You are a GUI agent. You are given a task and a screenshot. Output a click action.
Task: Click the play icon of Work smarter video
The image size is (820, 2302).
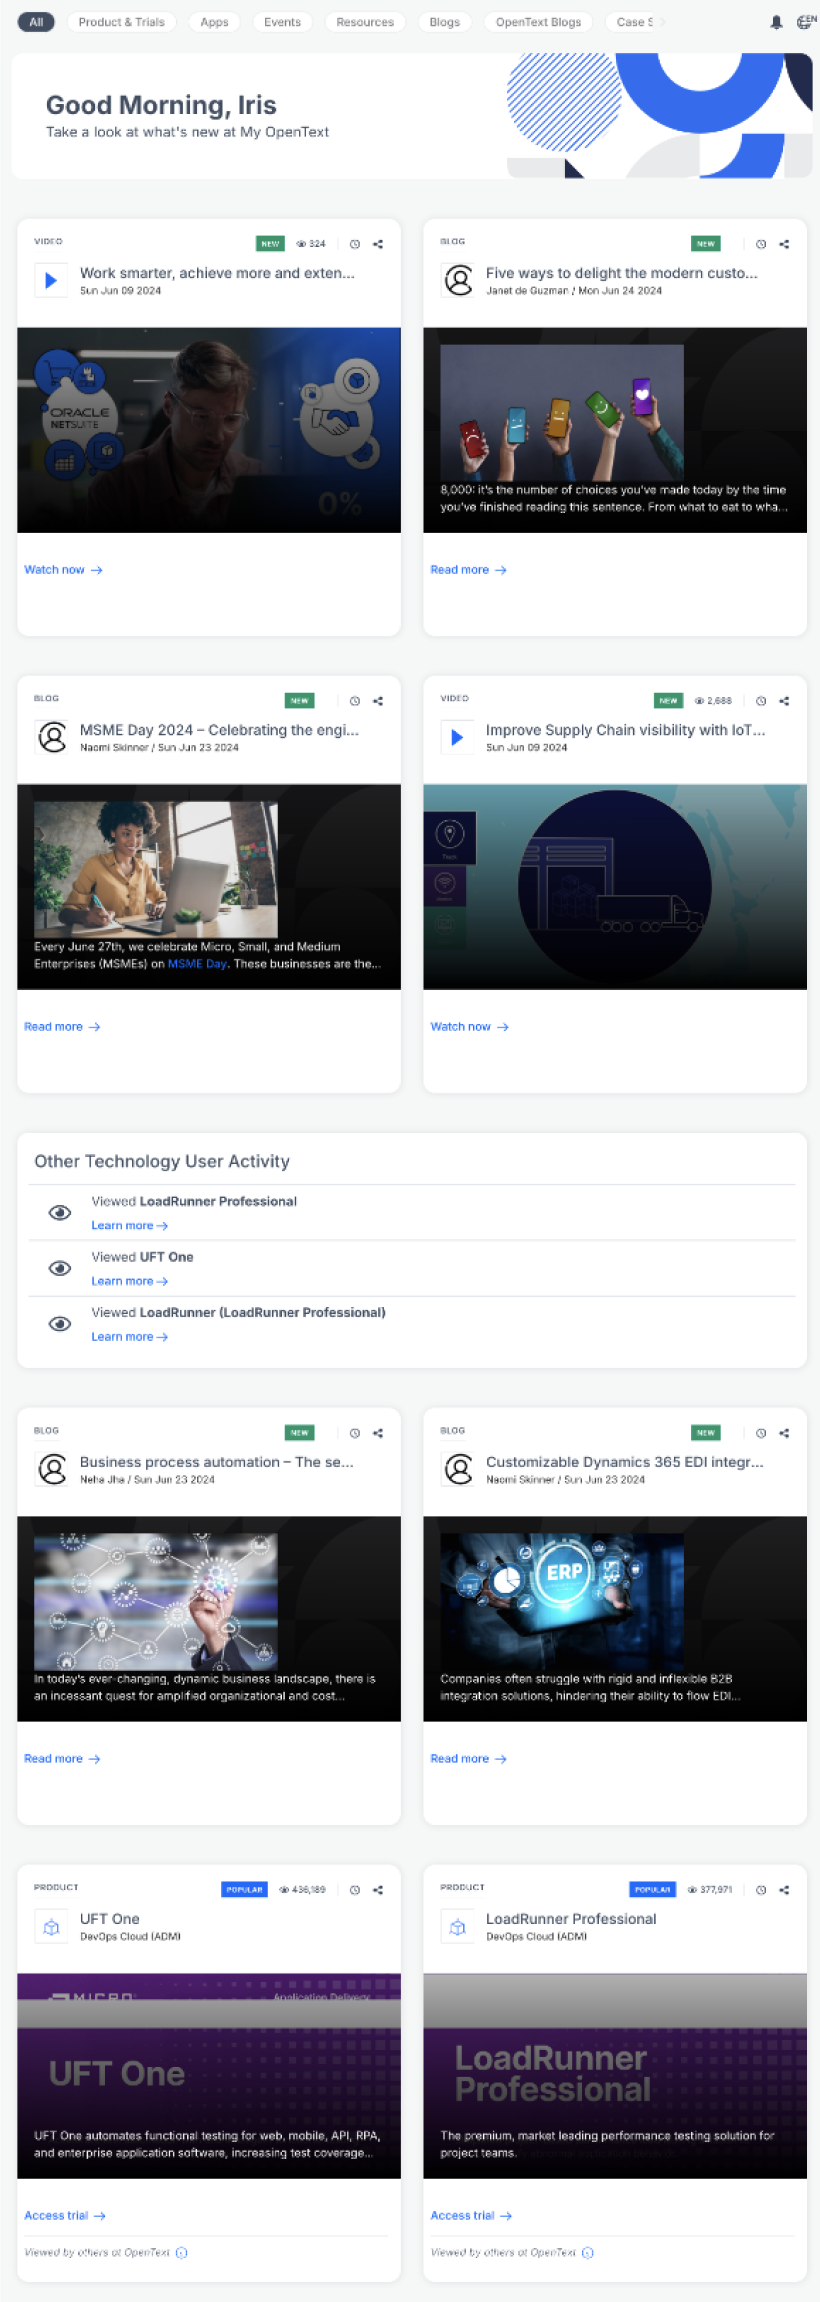[51, 281]
